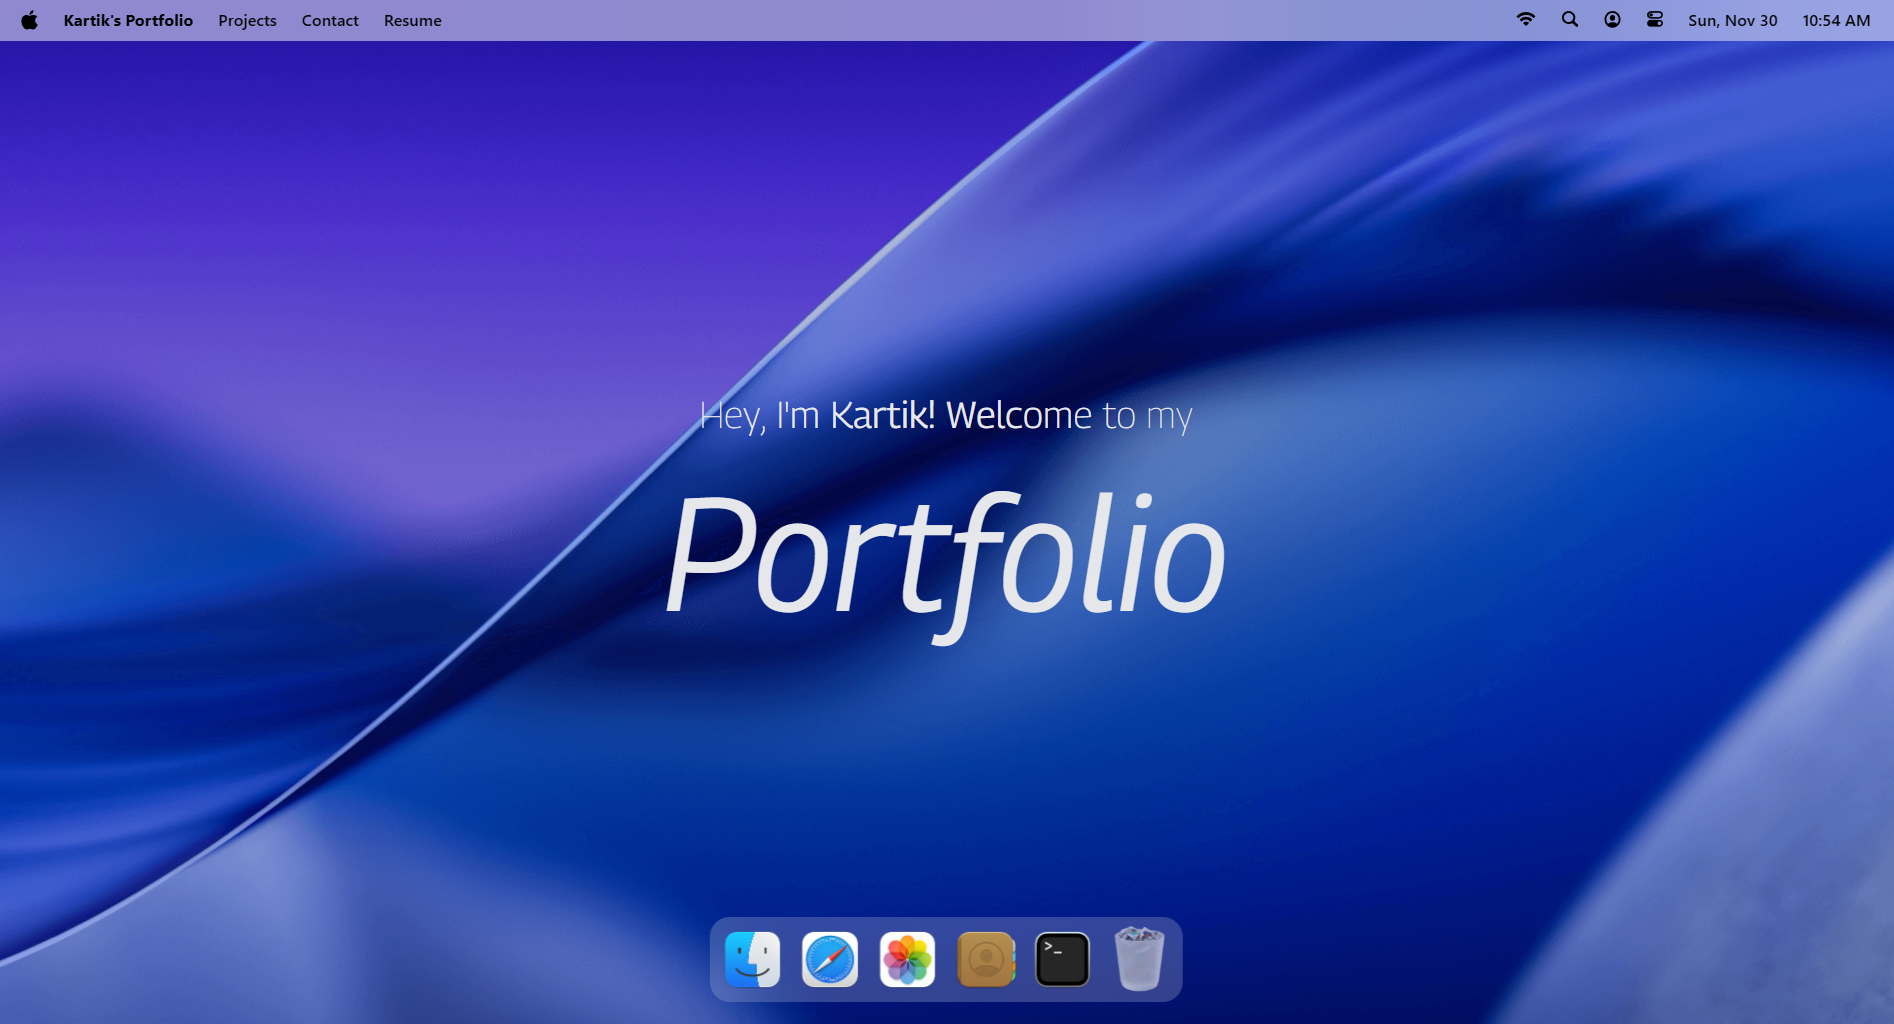Open the Photos app in the dock

point(907,960)
